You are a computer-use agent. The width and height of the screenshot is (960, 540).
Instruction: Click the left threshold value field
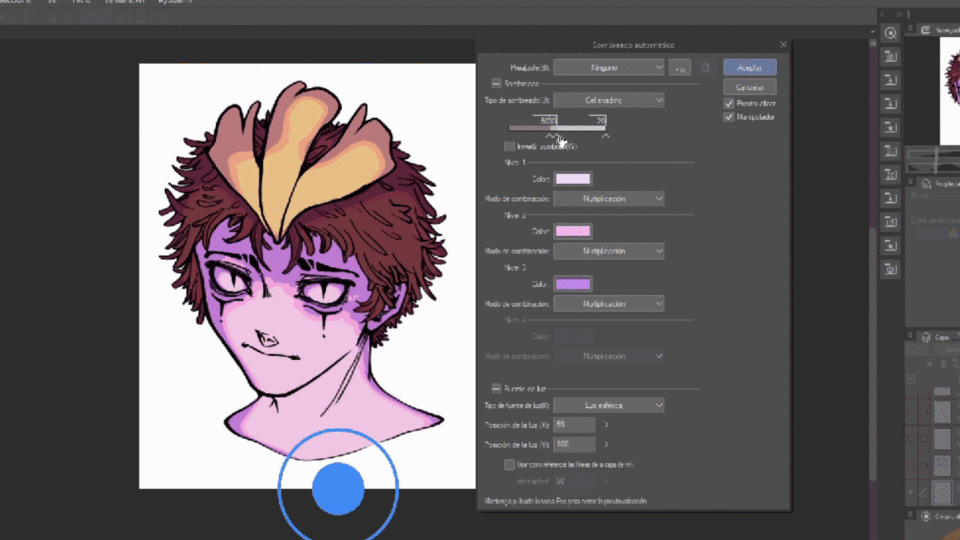tap(545, 119)
